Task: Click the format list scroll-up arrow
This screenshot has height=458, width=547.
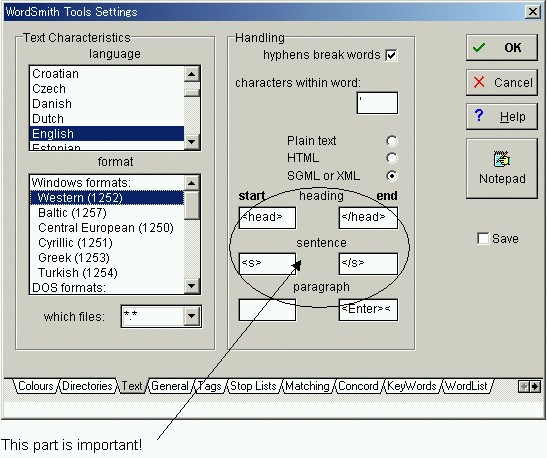Action: point(192,183)
